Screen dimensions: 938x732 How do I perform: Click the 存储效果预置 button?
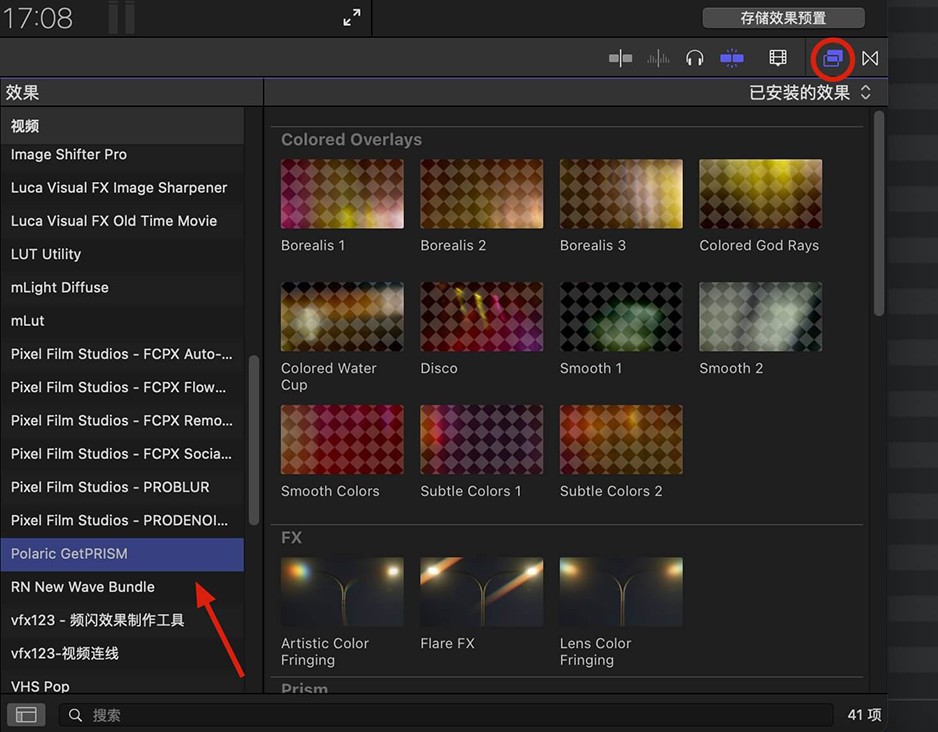(783, 18)
